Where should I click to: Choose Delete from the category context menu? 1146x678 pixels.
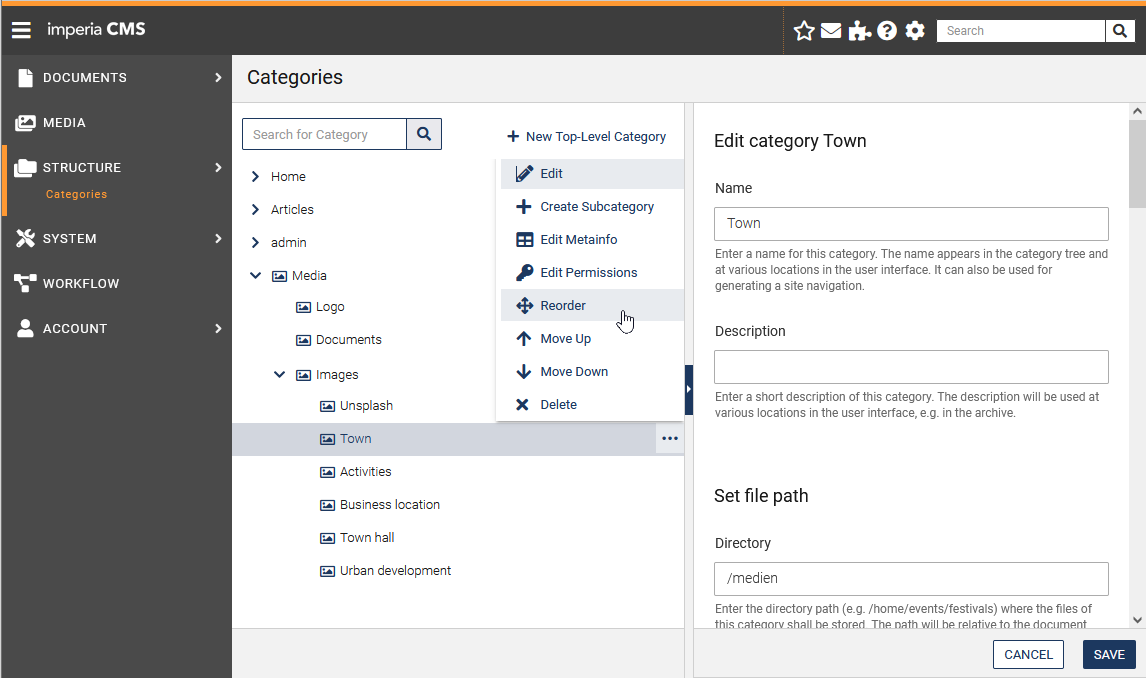pyautogui.click(x=559, y=404)
